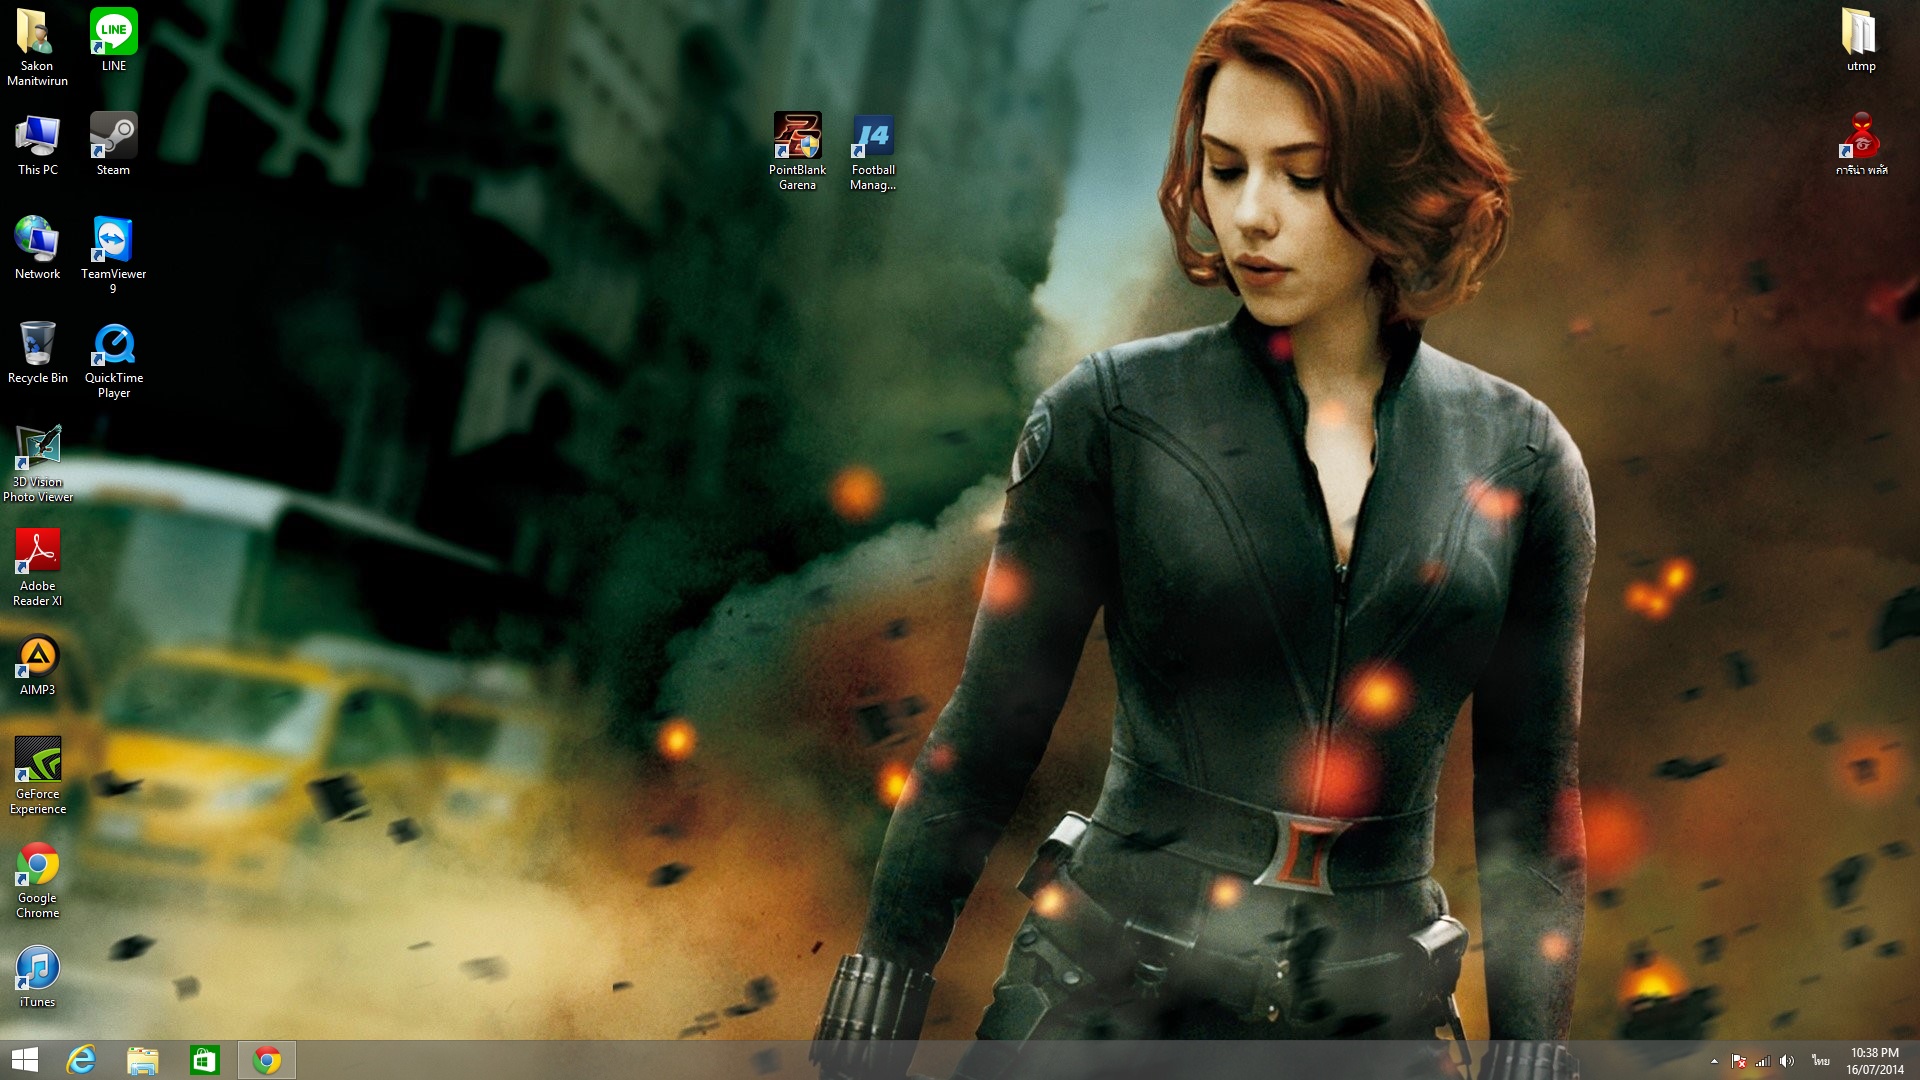Show hidden system tray icons

click(1714, 1061)
